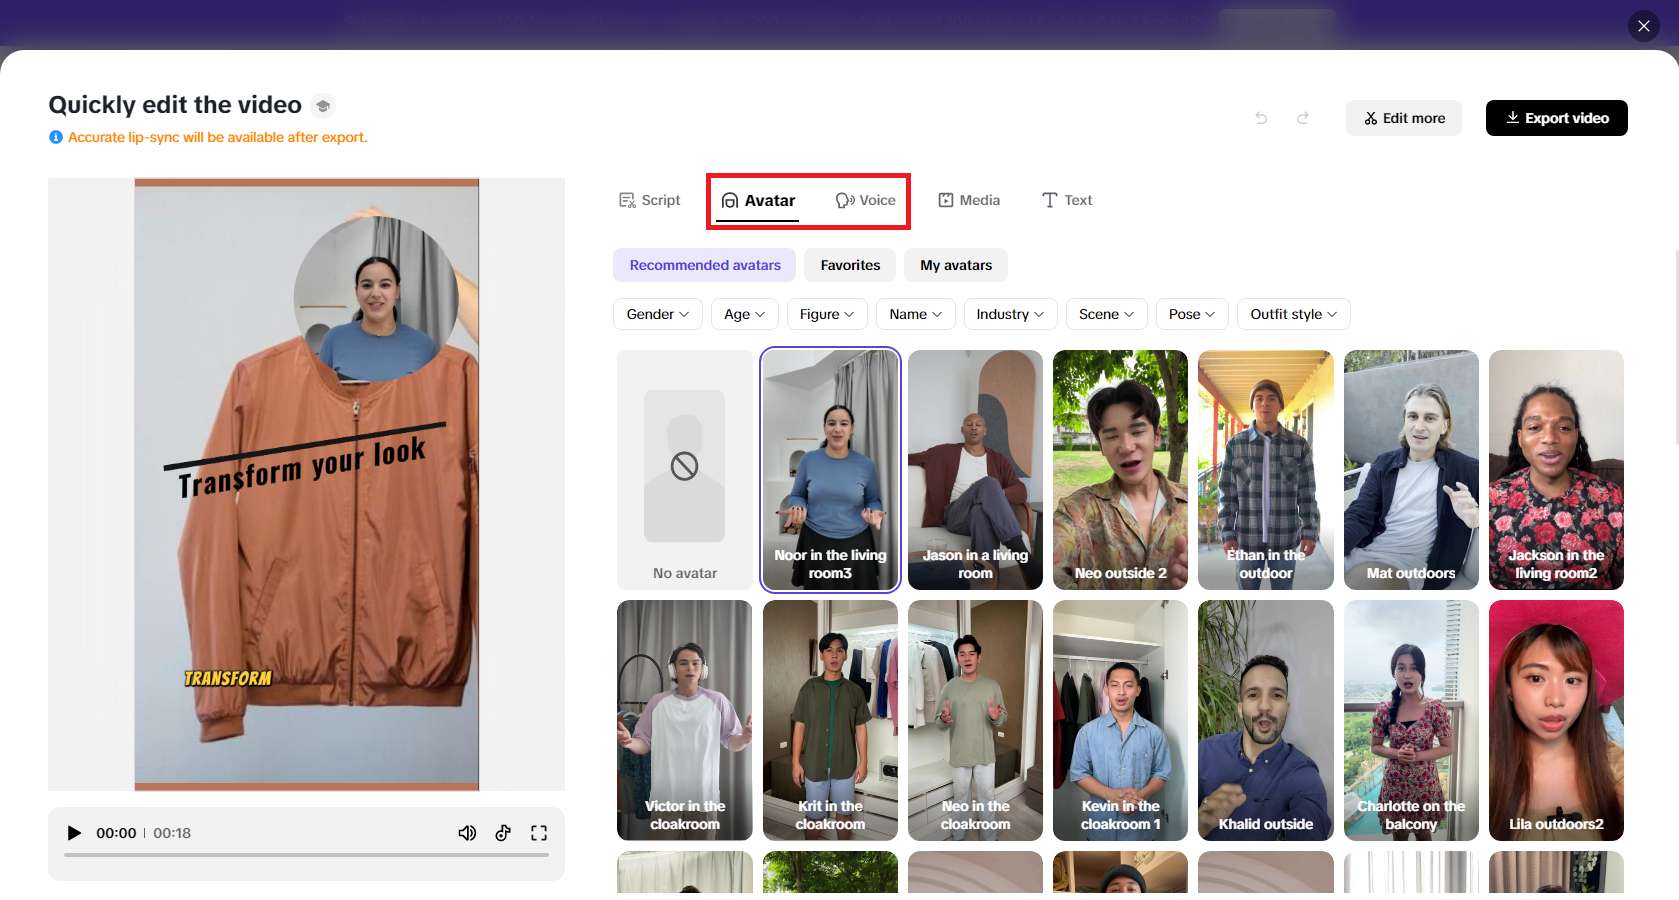
Task: Show My avatars list
Action: click(x=956, y=265)
